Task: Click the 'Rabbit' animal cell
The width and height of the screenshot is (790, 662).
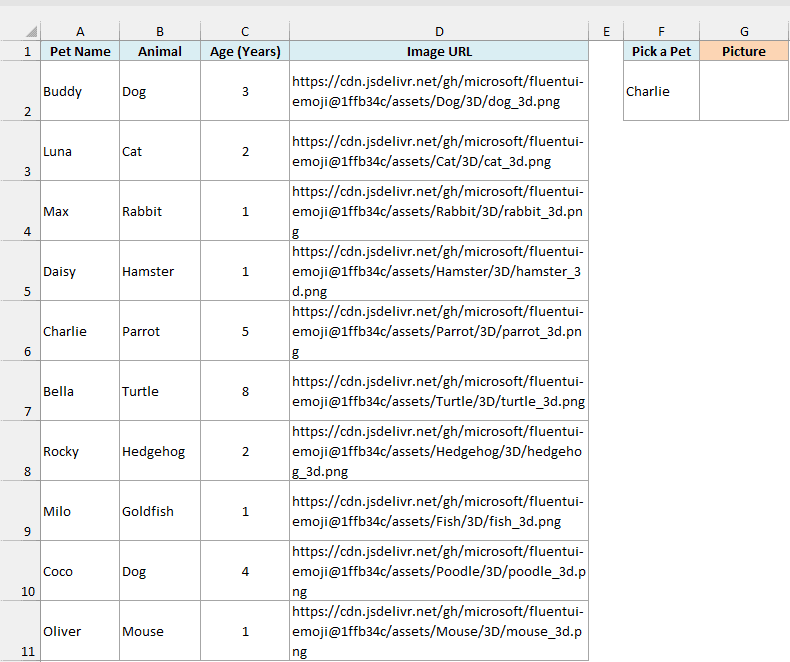Action: [x=160, y=211]
